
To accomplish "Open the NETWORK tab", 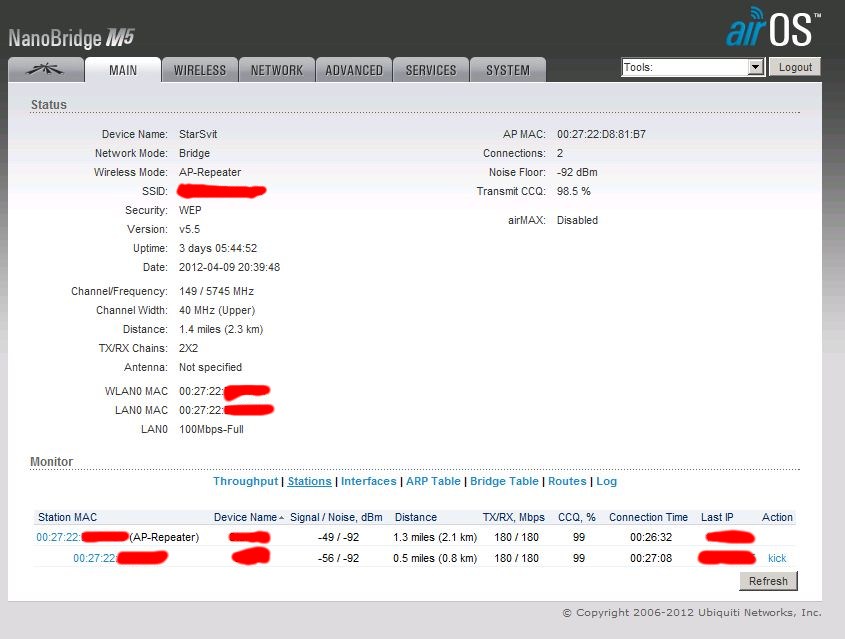I will [277, 70].
